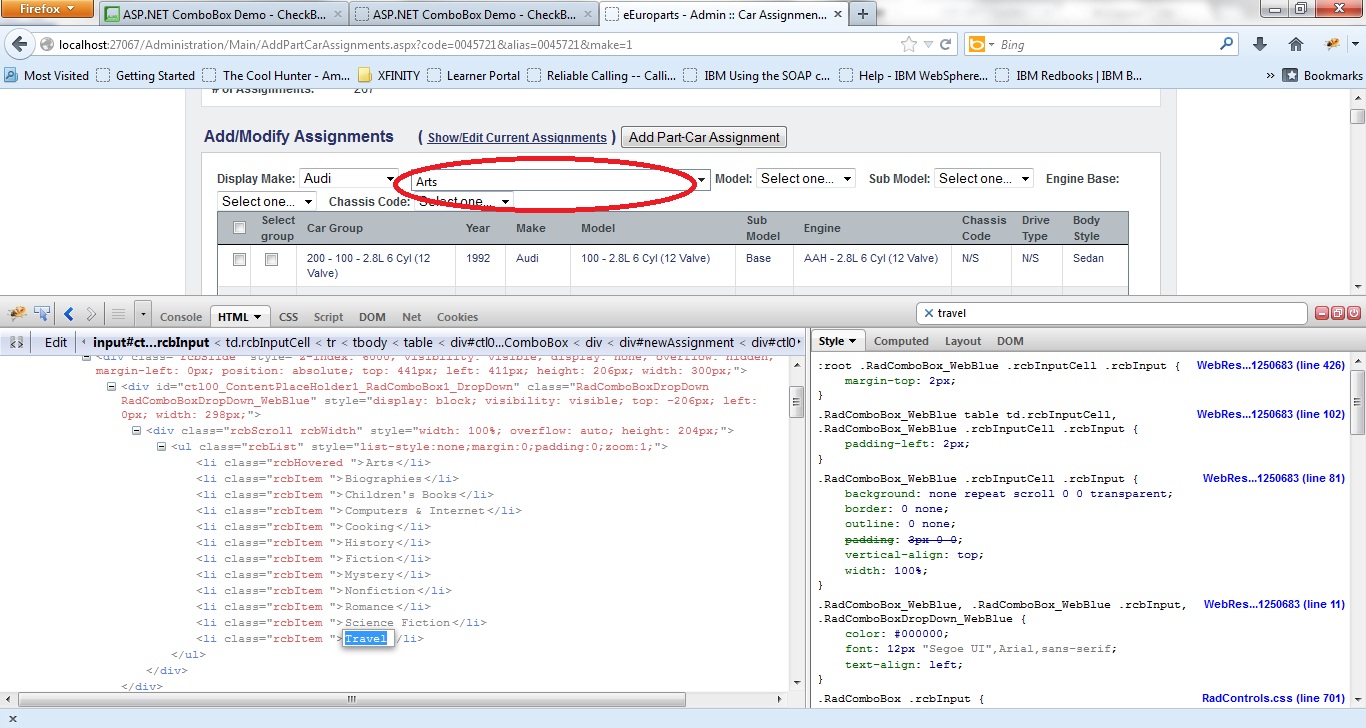
Task: Click the search magnifier in Bing box
Action: [x=1226, y=44]
